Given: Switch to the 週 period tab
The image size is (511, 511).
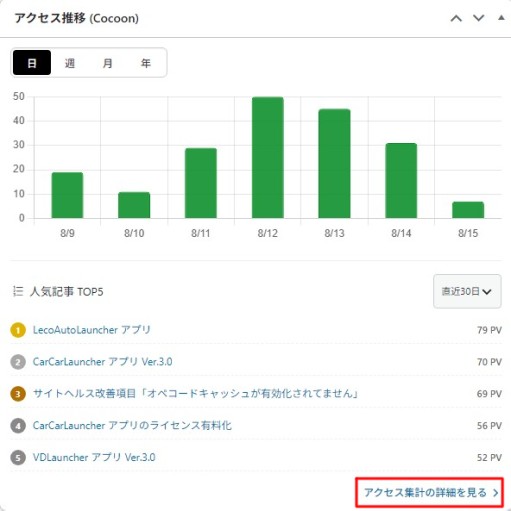Looking at the screenshot, I should [x=70, y=63].
